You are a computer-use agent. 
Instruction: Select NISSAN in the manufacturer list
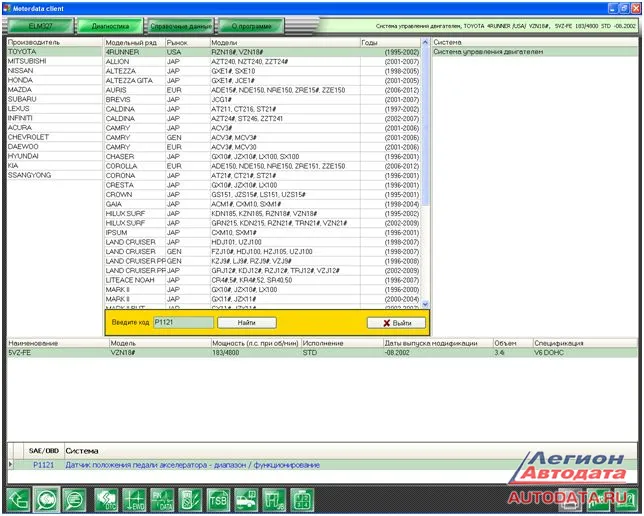(x=54, y=70)
